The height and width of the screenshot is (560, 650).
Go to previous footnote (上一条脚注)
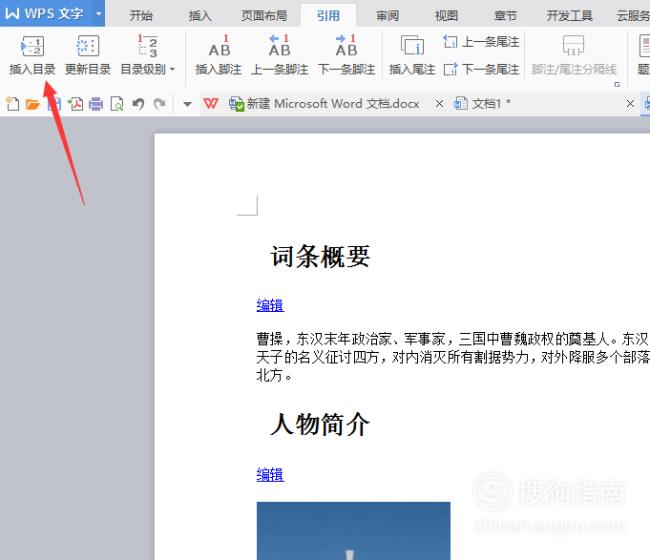[x=280, y=55]
